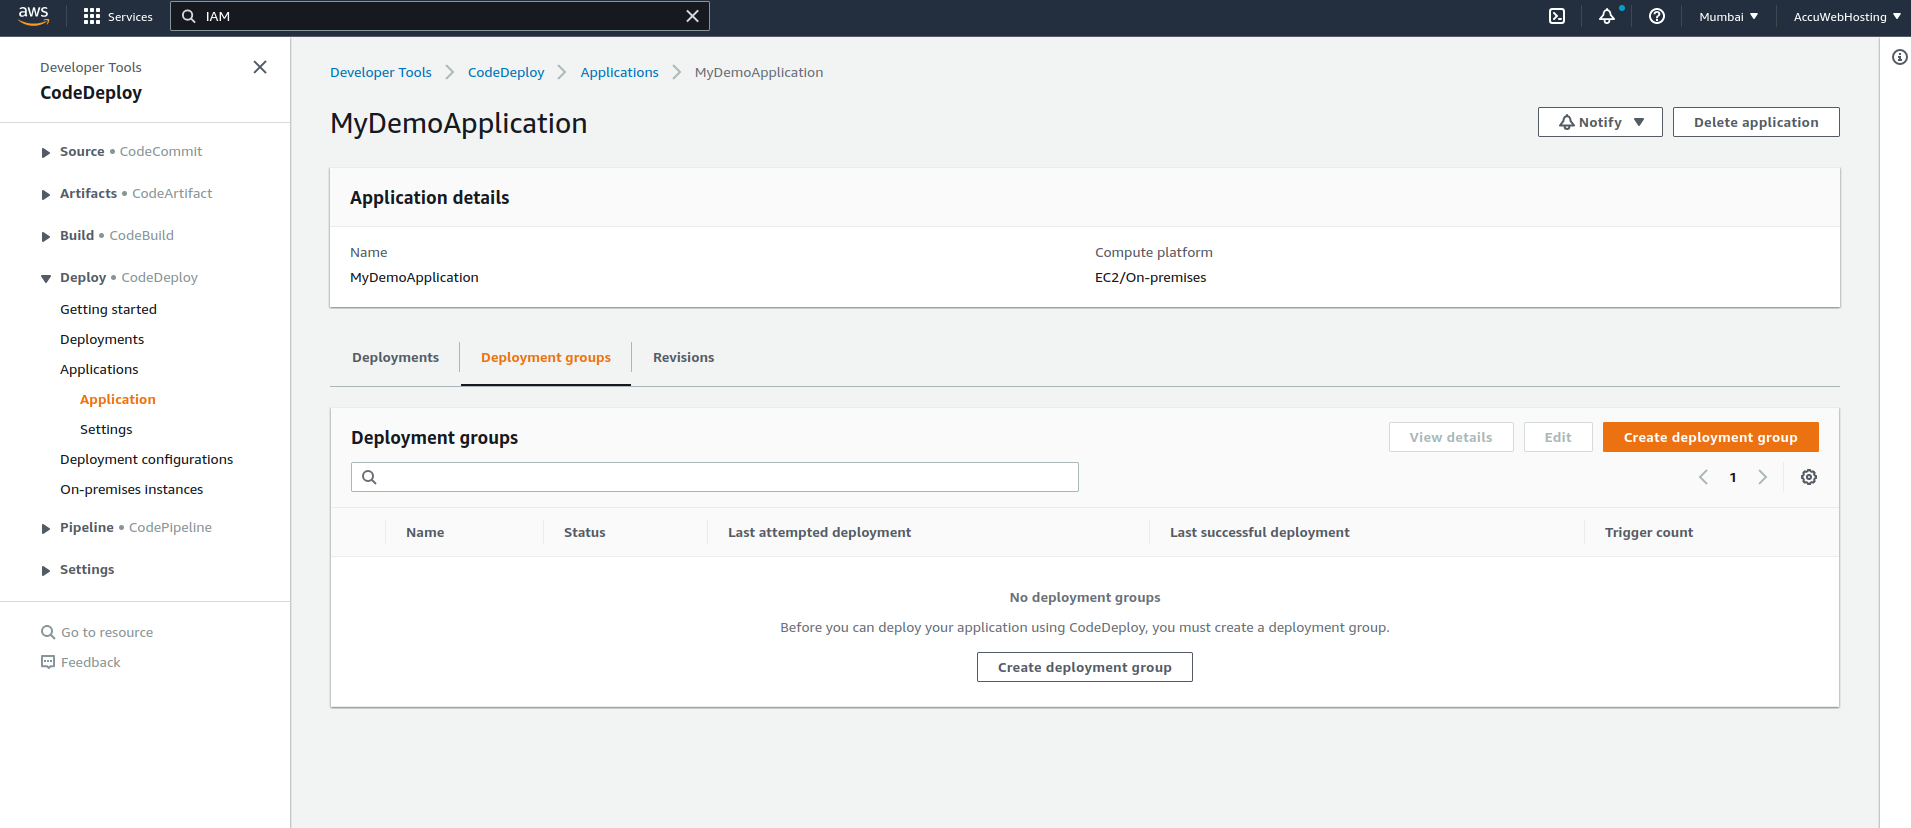This screenshot has height=828, width=1911.
Task: Open table preferences gear icon
Action: pyautogui.click(x=1809, y=477)
